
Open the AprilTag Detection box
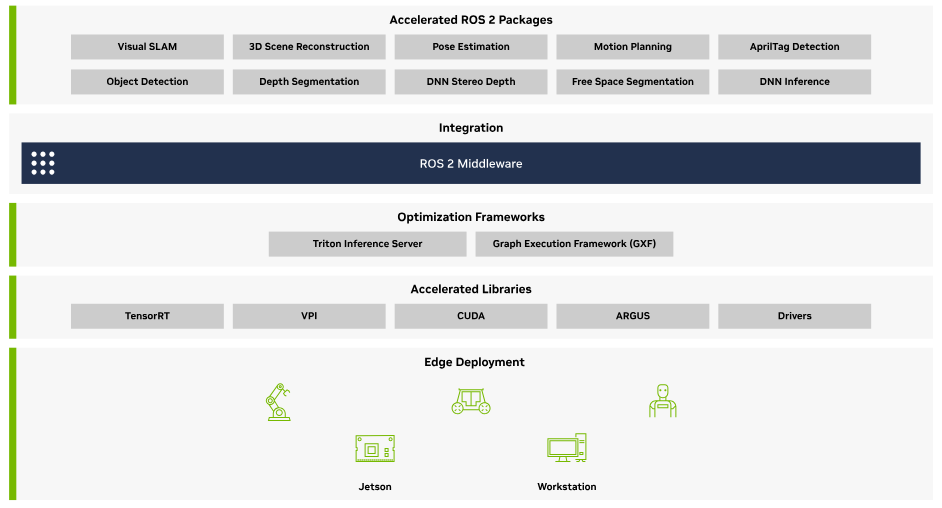pos(794,47)
